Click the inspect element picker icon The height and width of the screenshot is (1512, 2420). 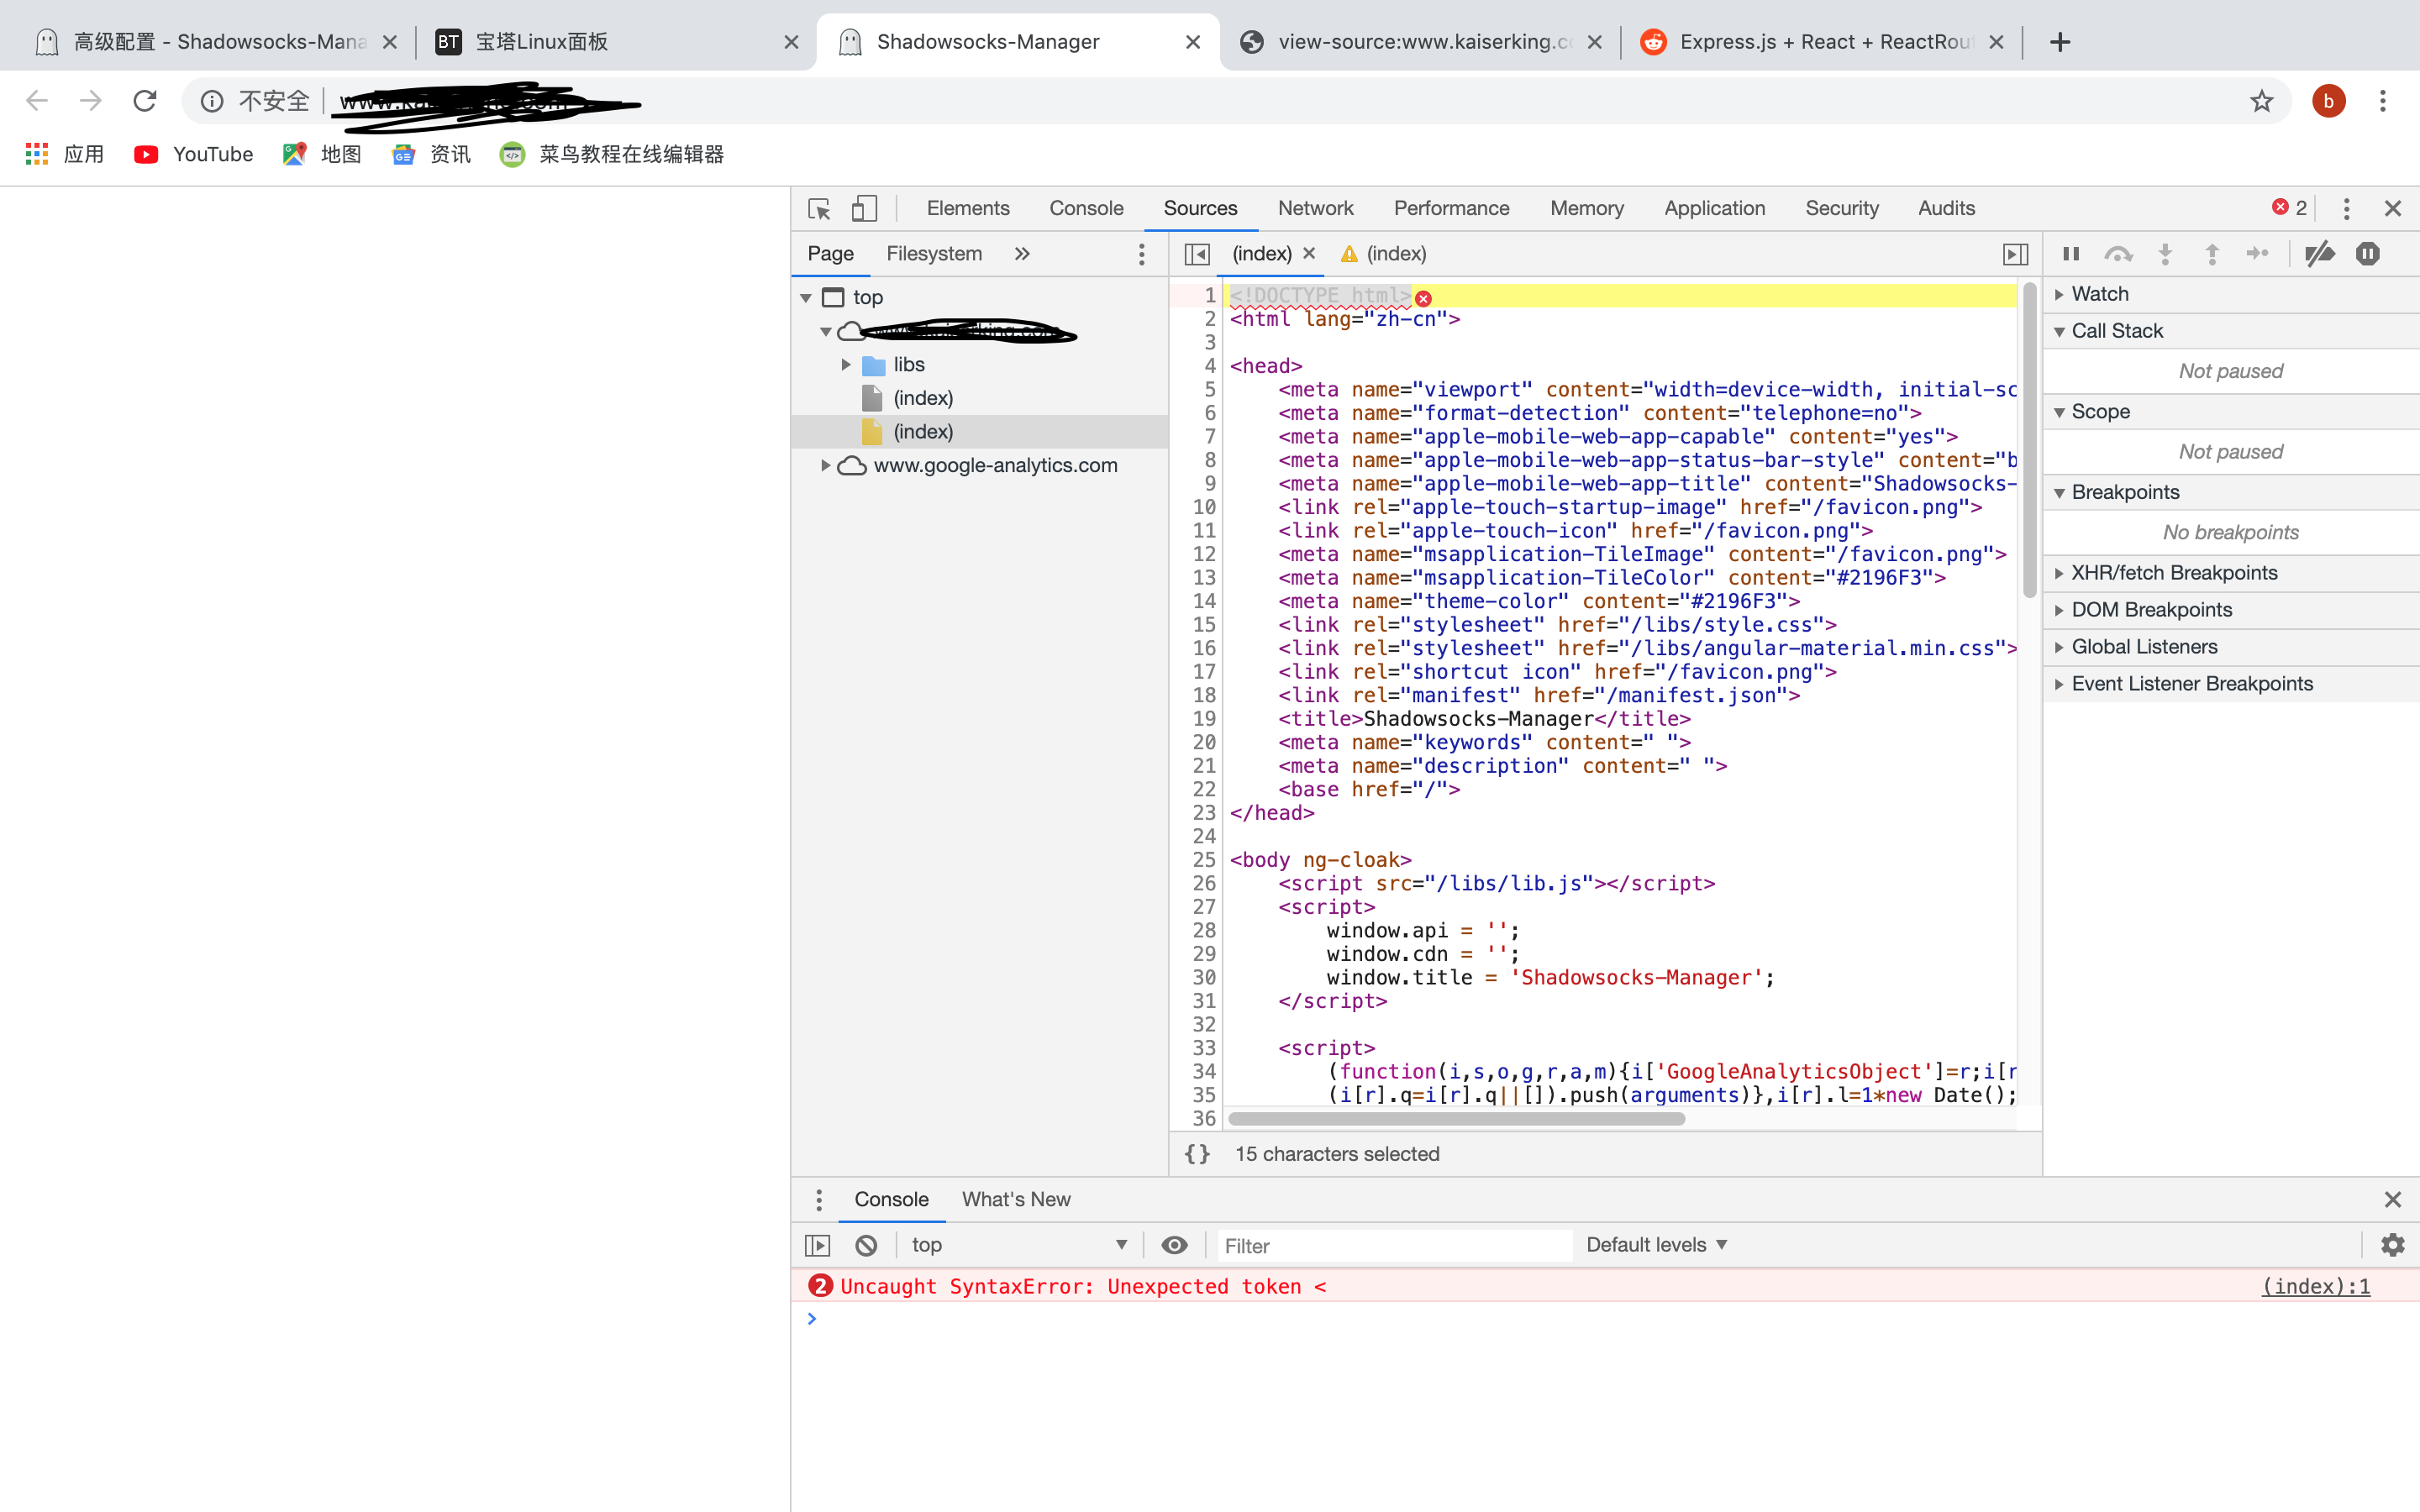[x=818, y=208]
